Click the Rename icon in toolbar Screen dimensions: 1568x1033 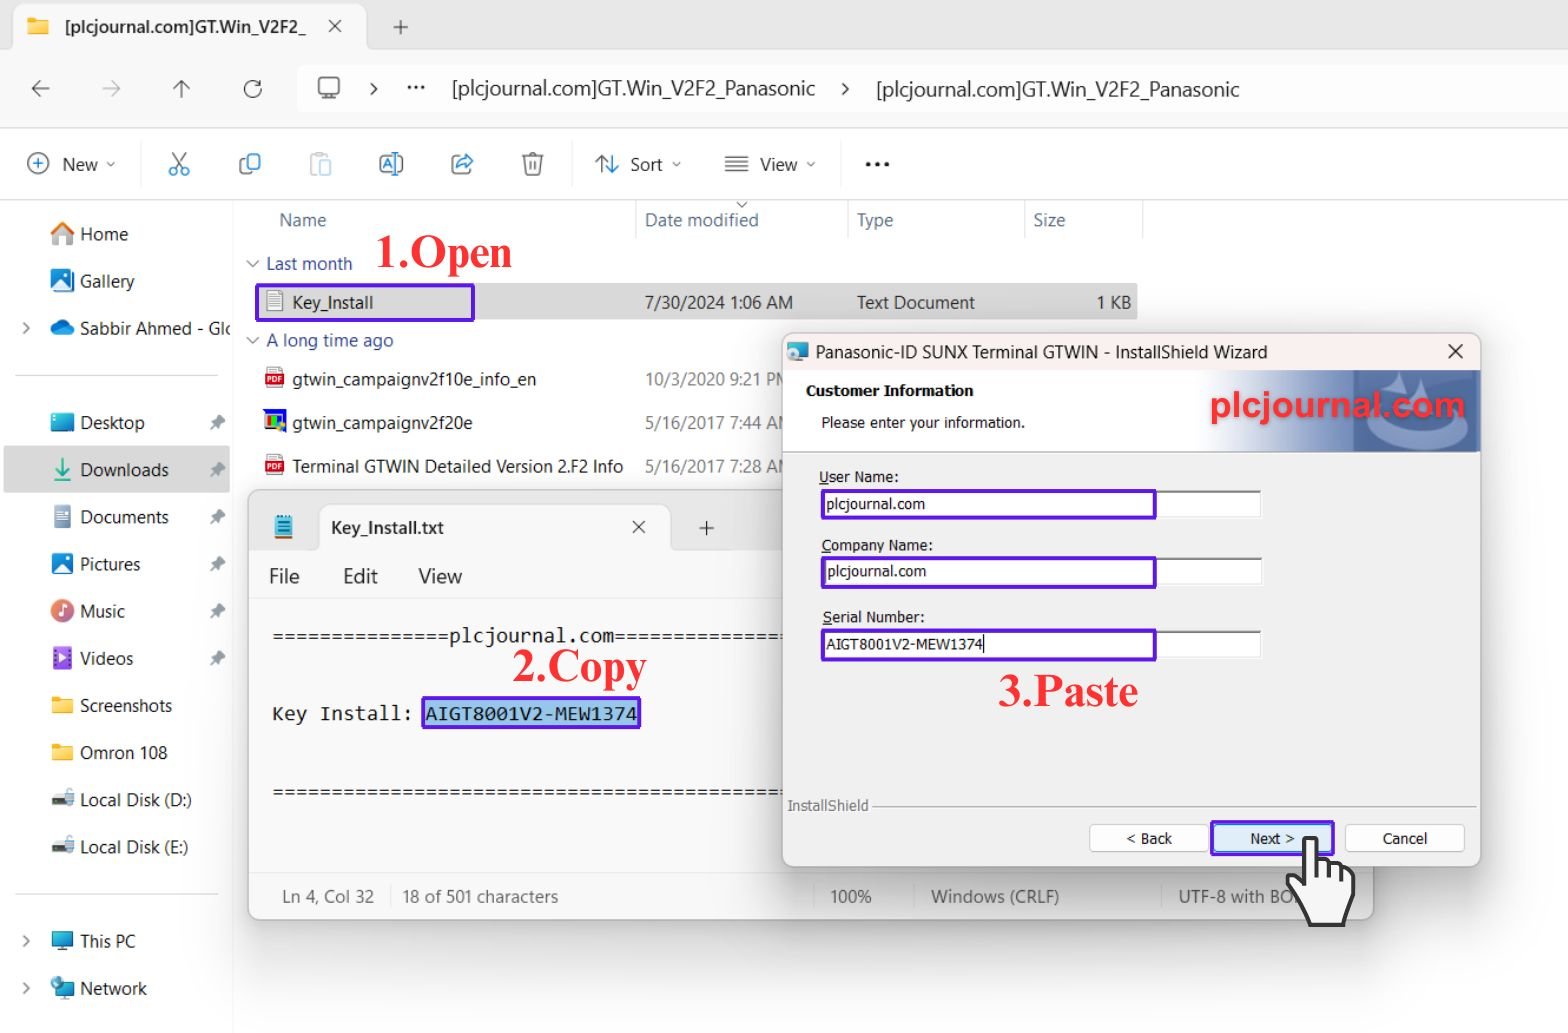391,164
